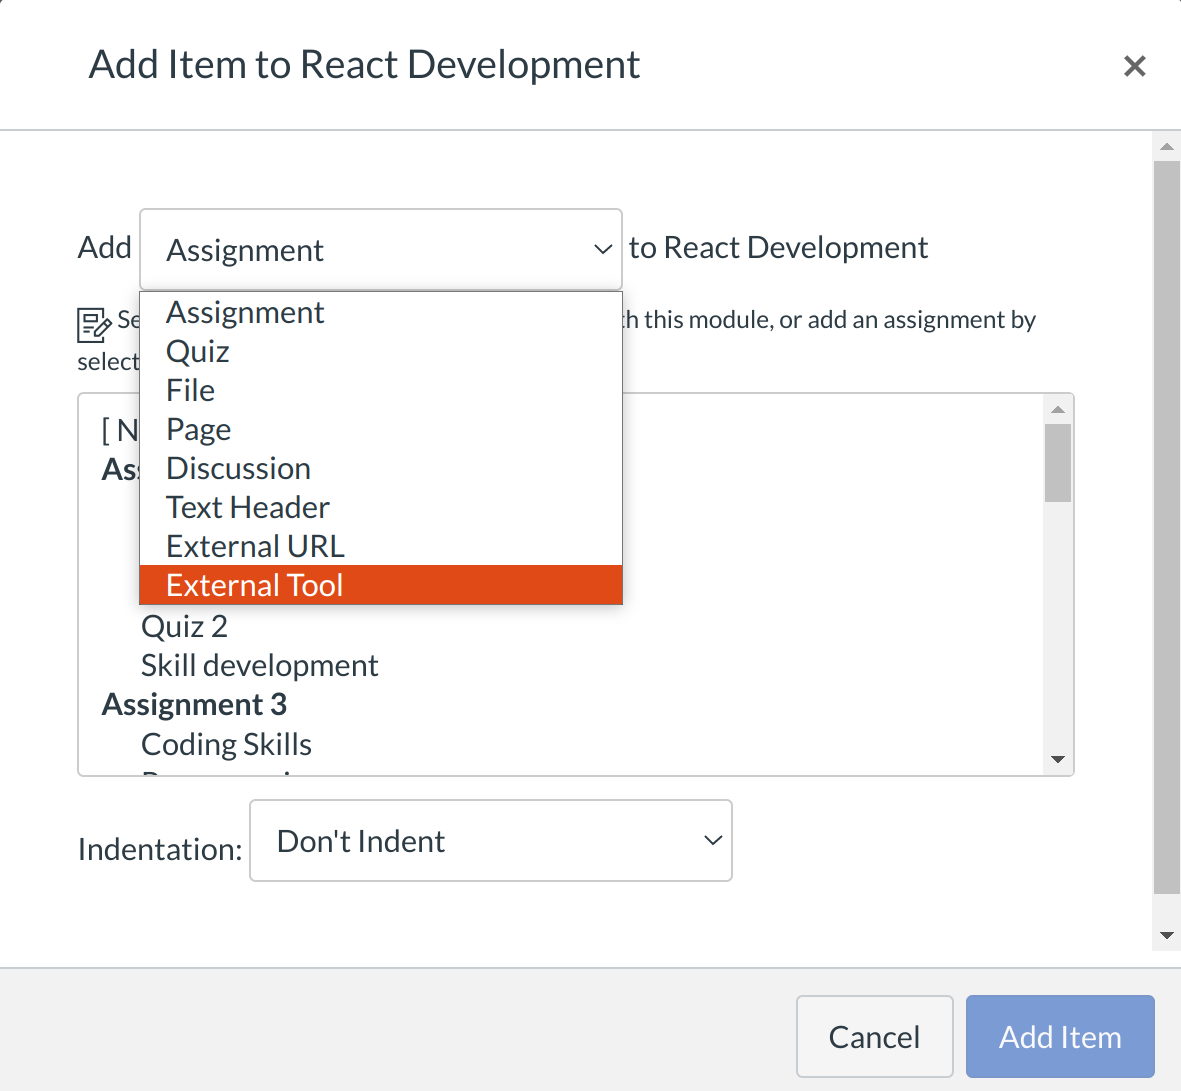Image resolution: width=1181 pixels, height=1091 pixels.
Task: Click dialog scrollbar down arrow
Action: click(x=1166, y=936)
